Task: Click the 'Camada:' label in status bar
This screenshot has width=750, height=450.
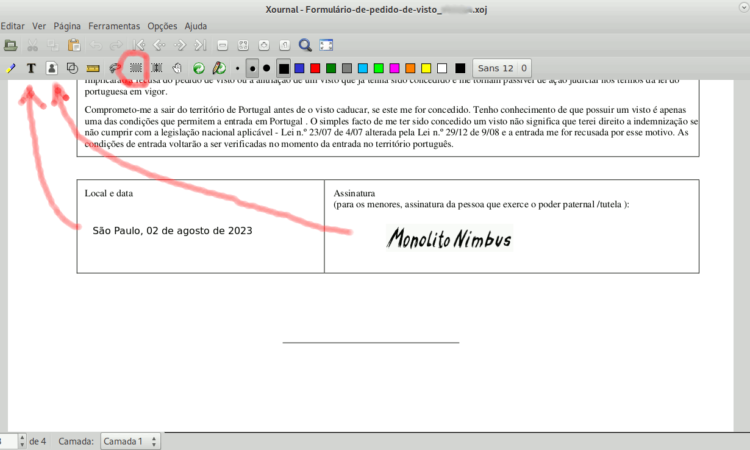Action: 76,441
